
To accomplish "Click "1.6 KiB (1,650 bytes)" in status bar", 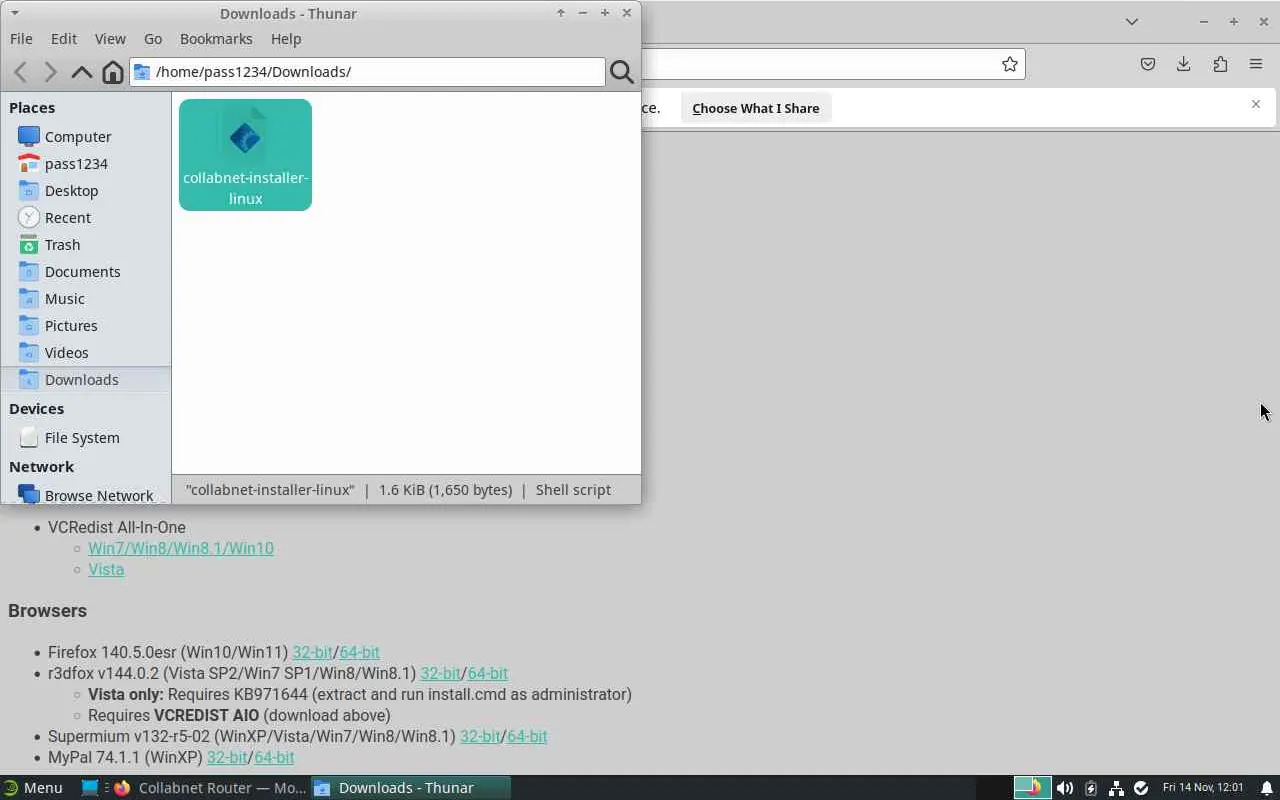I will (445, 490).
